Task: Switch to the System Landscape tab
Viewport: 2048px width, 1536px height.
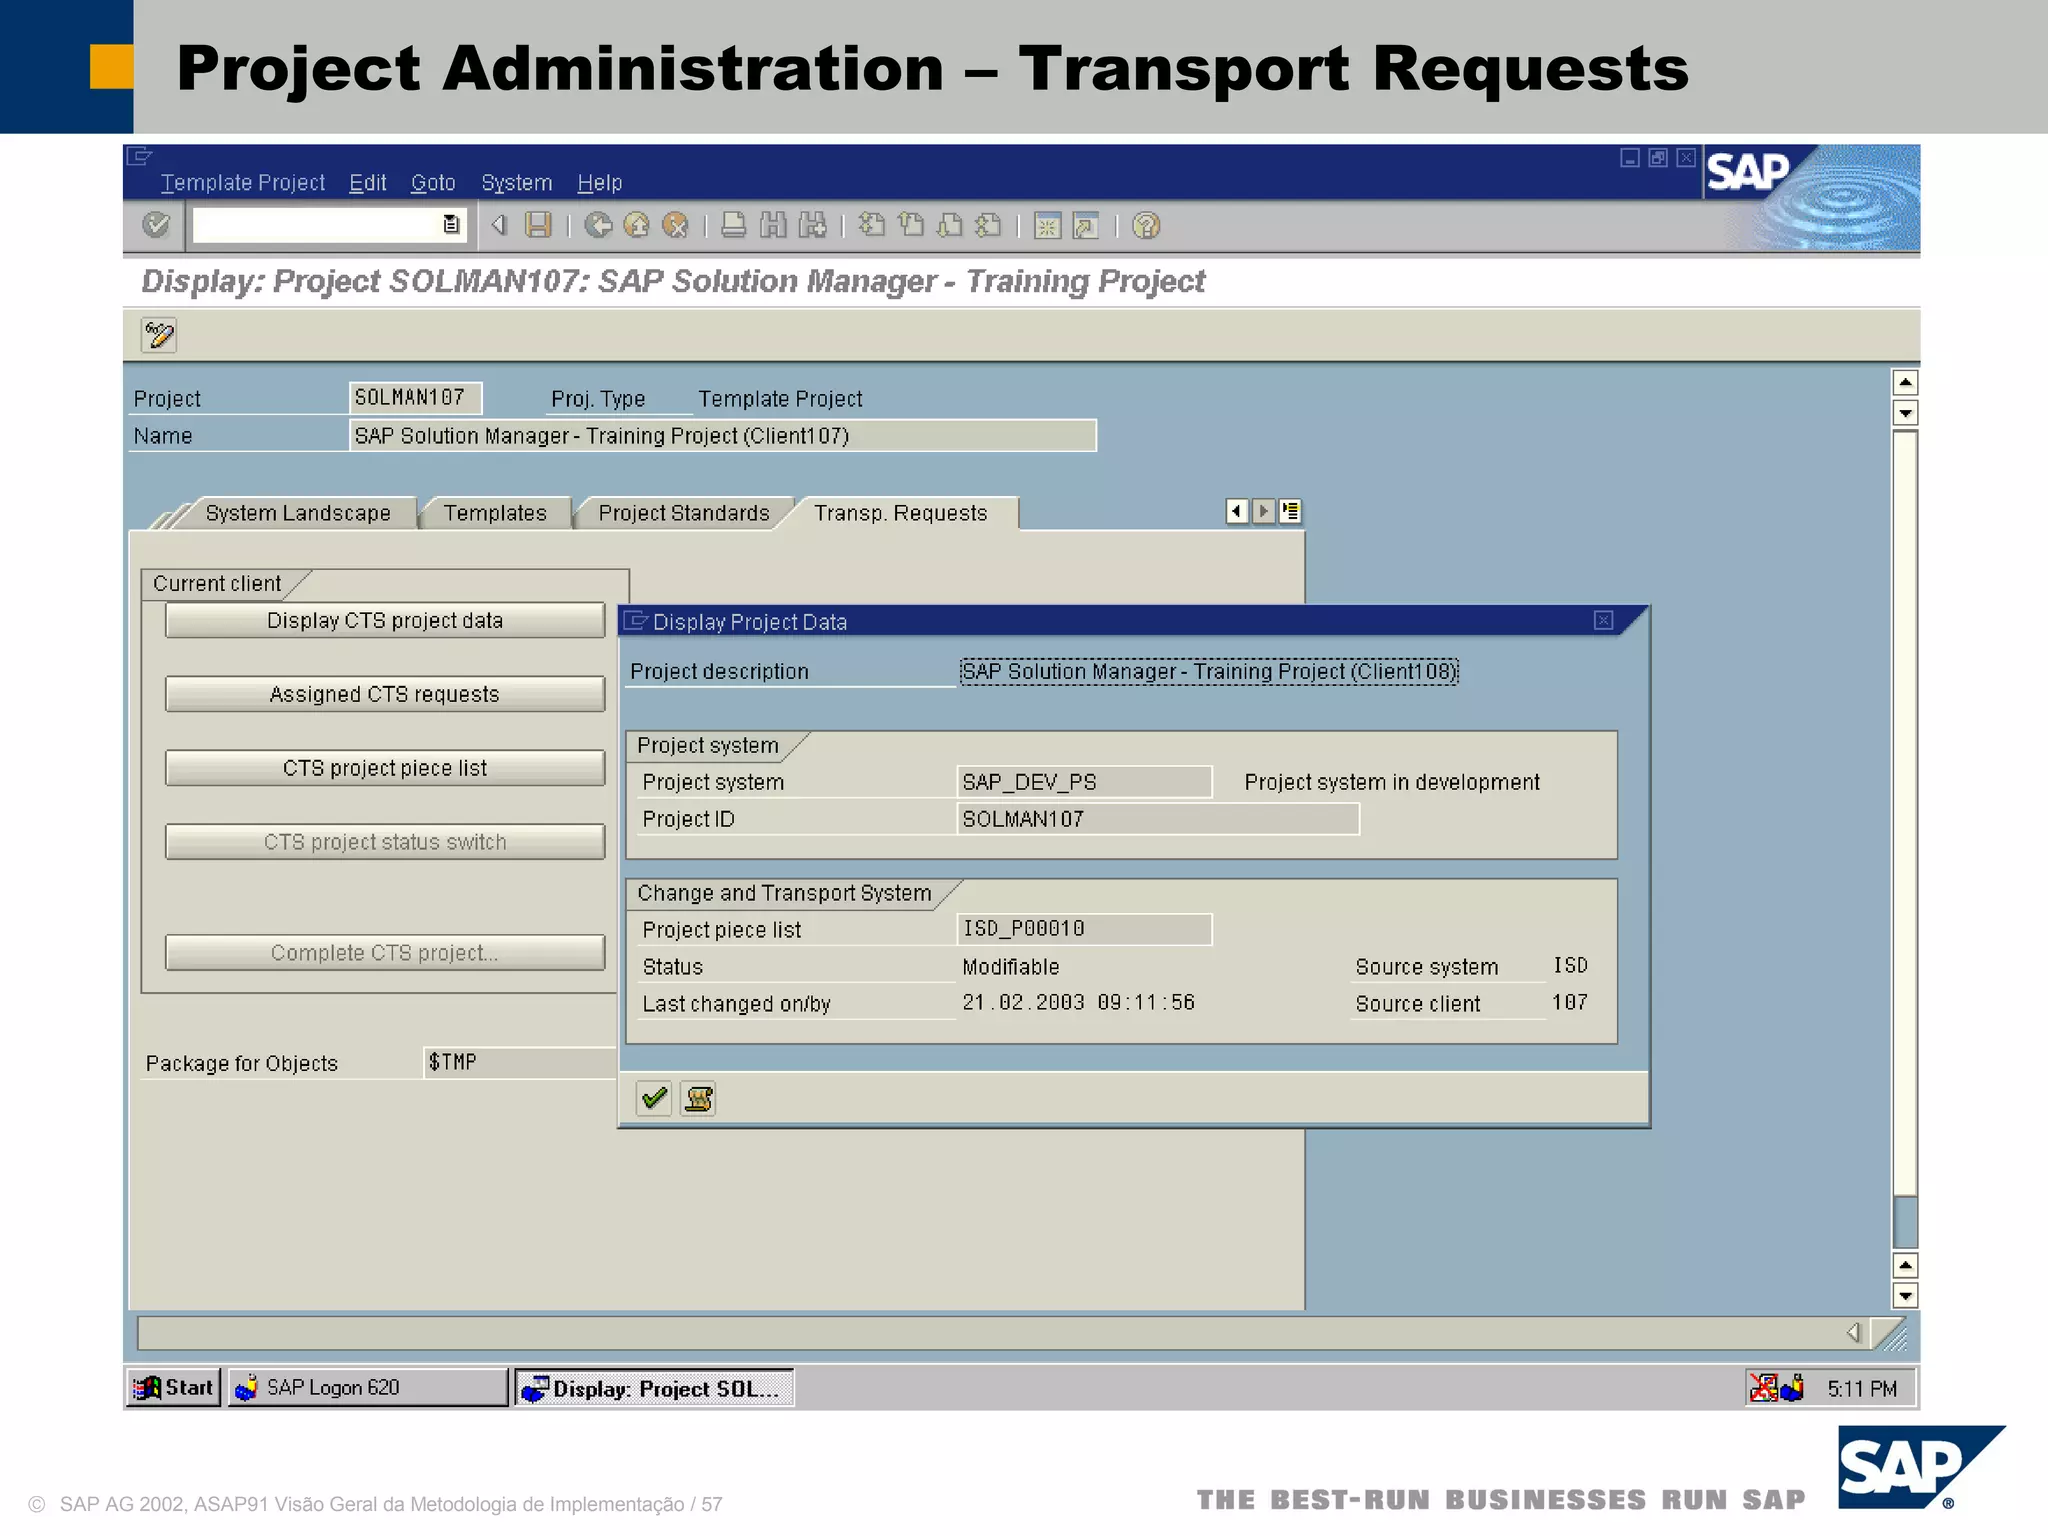Action: click(298, 513)
